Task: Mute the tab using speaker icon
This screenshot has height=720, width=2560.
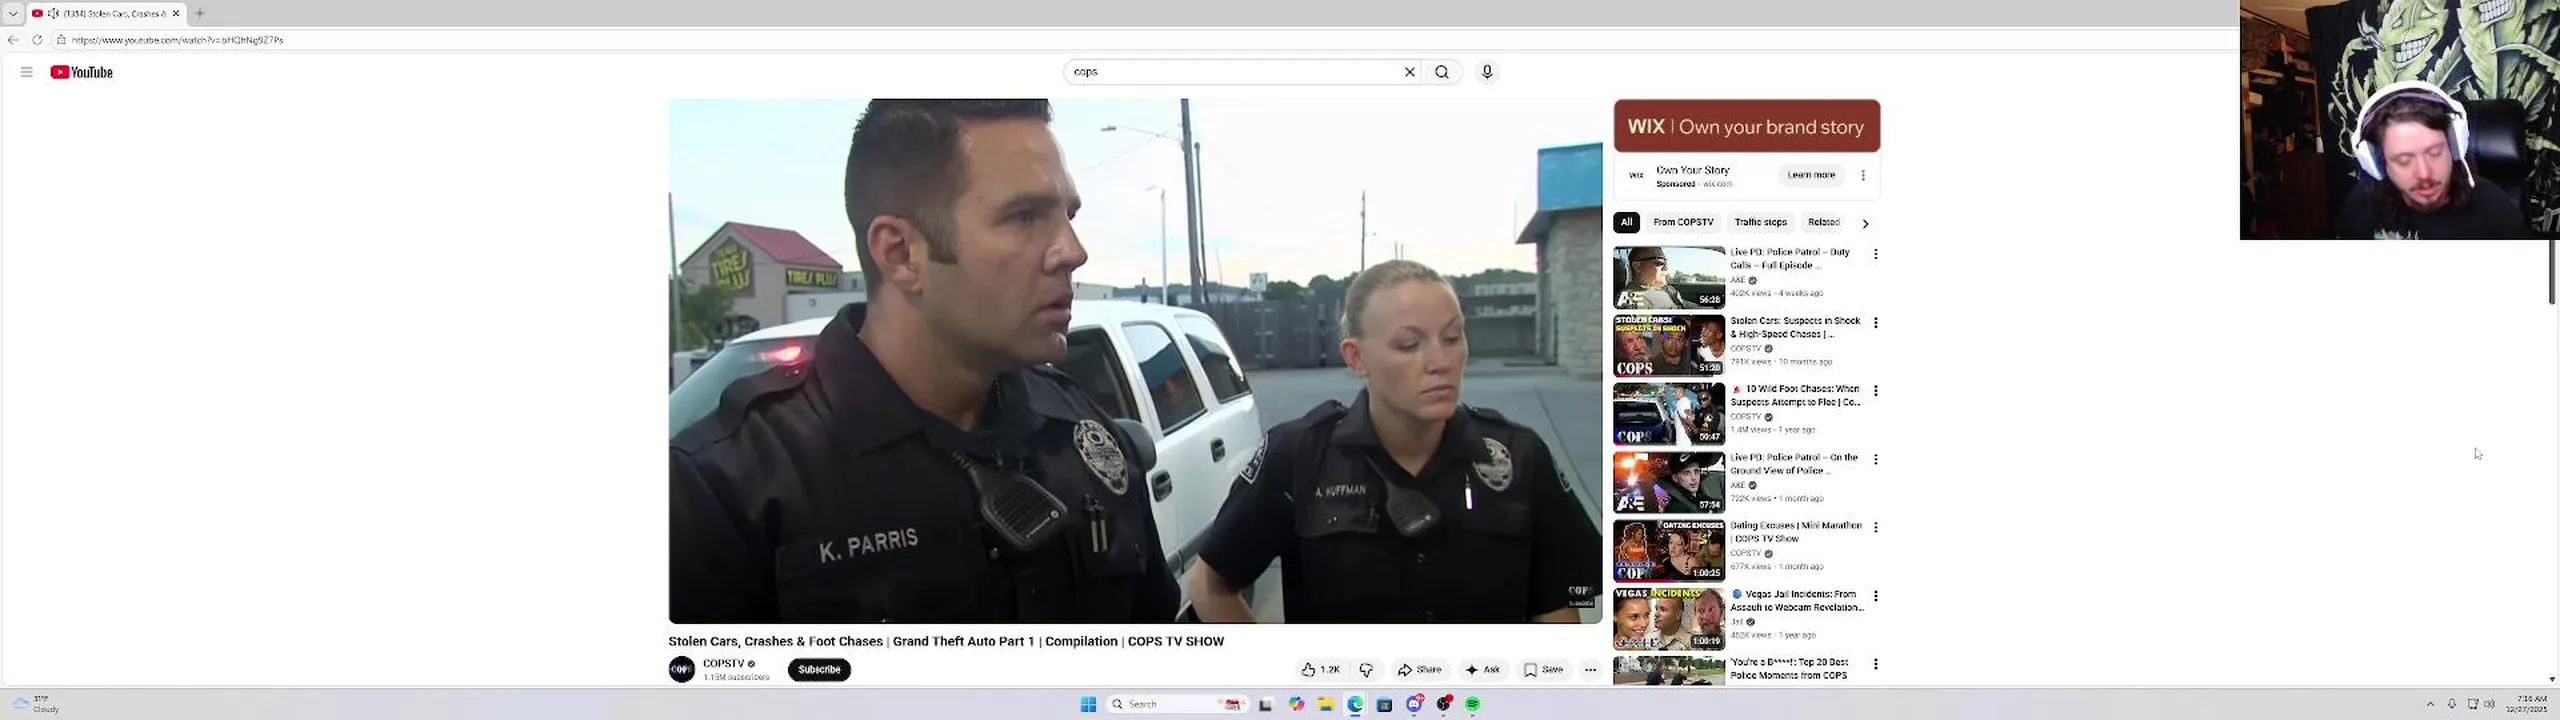Action: point(53,13)
